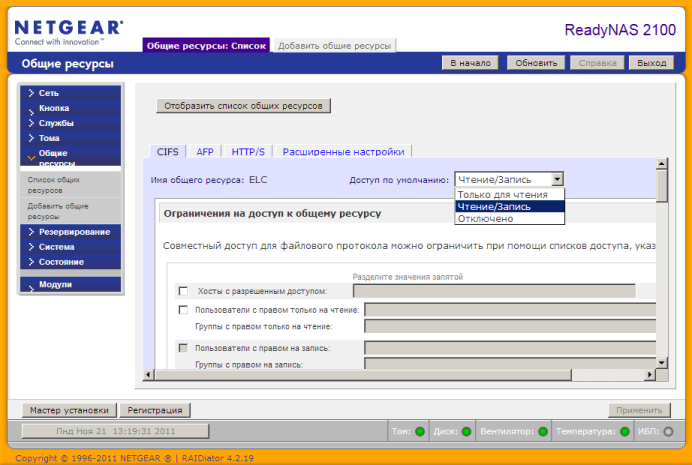Open the Доступ по умолчанию dropdown

click(x=509, y=180)
